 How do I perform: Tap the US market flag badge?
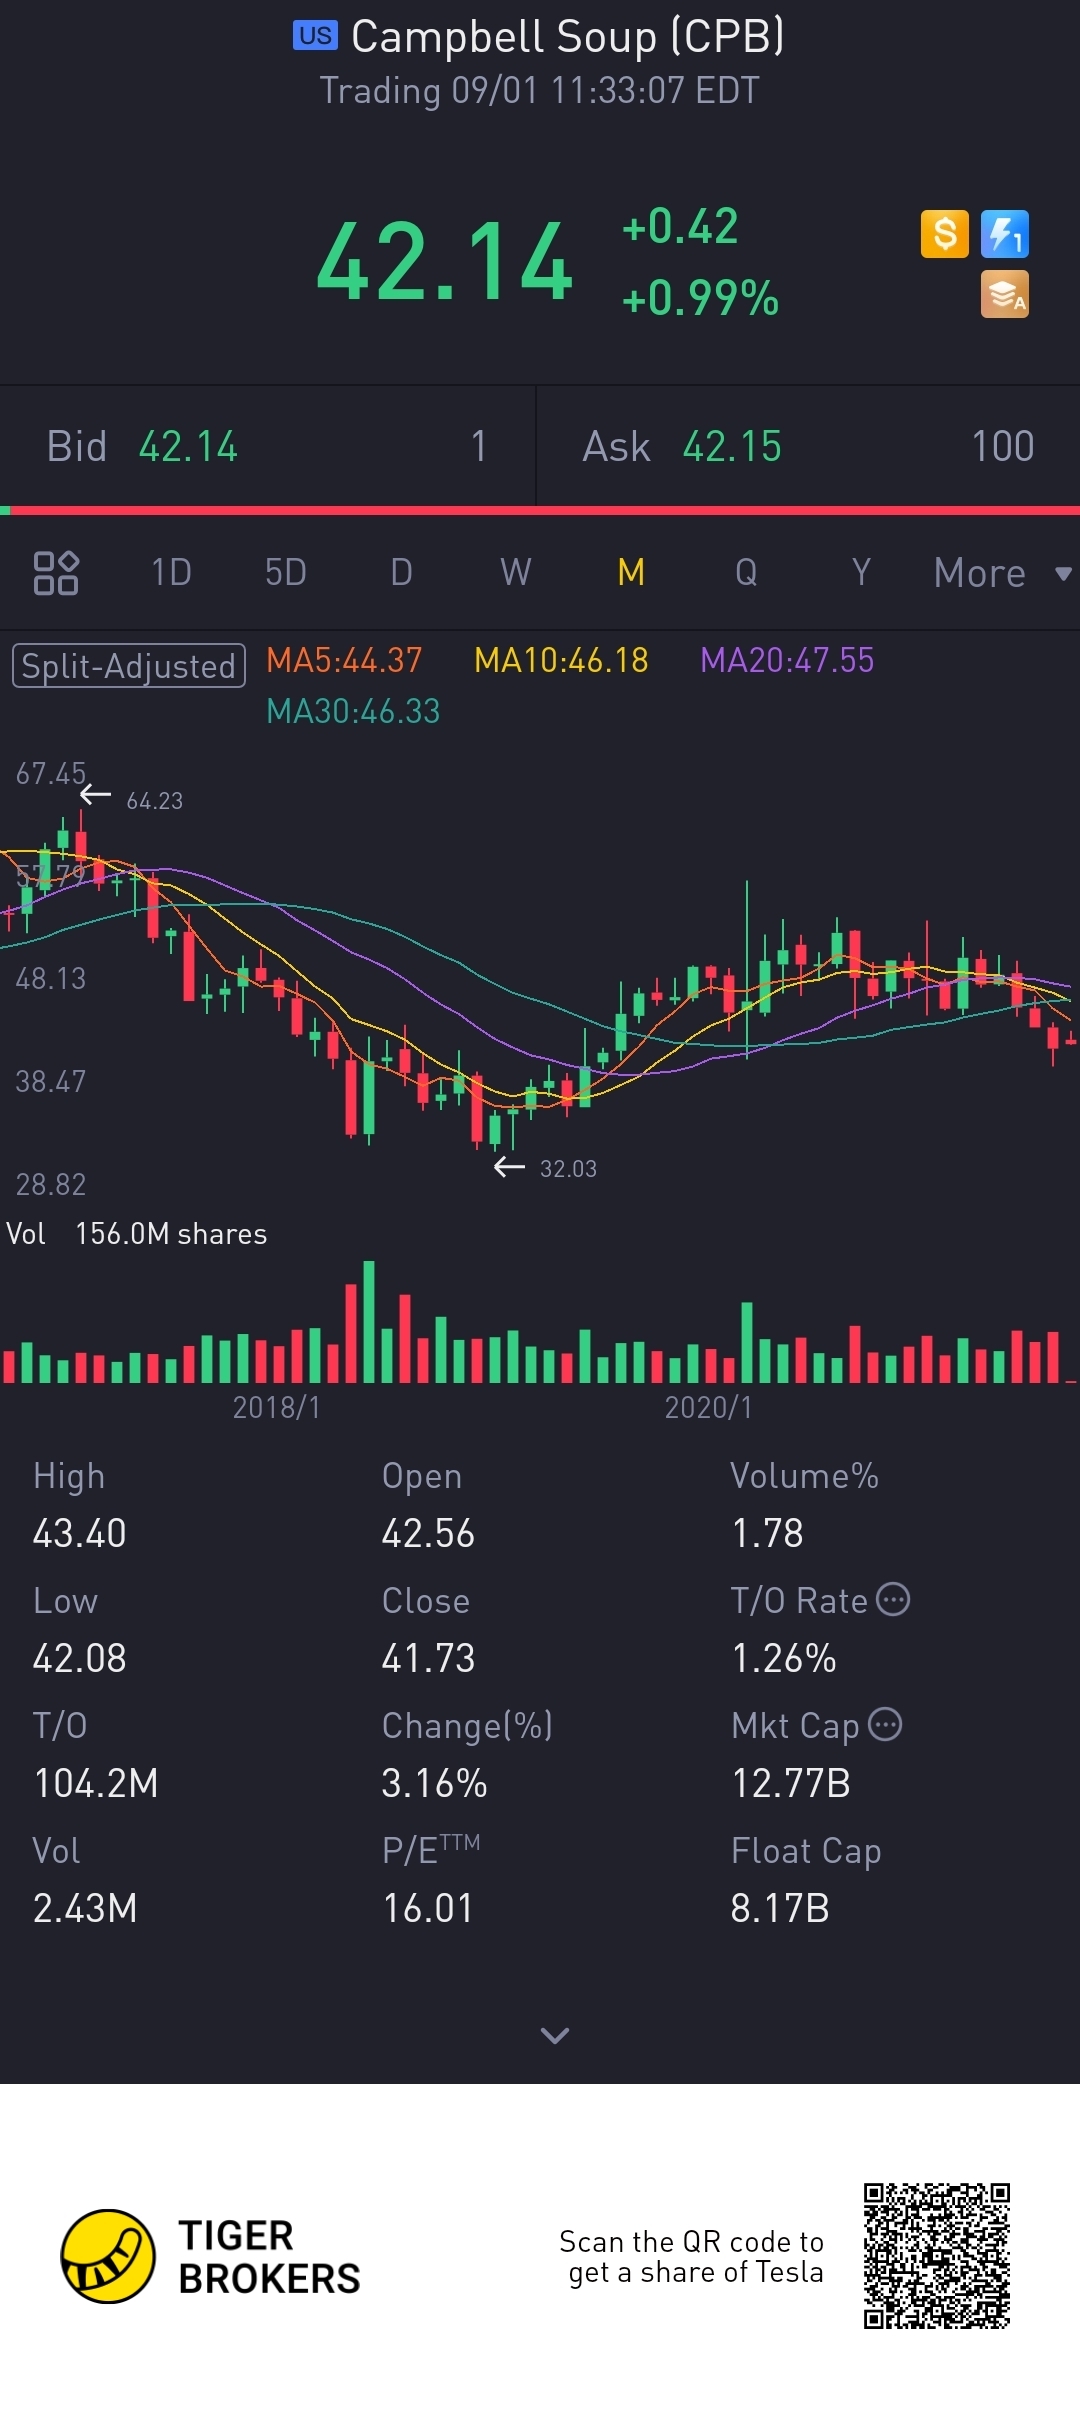pos(315,36)
